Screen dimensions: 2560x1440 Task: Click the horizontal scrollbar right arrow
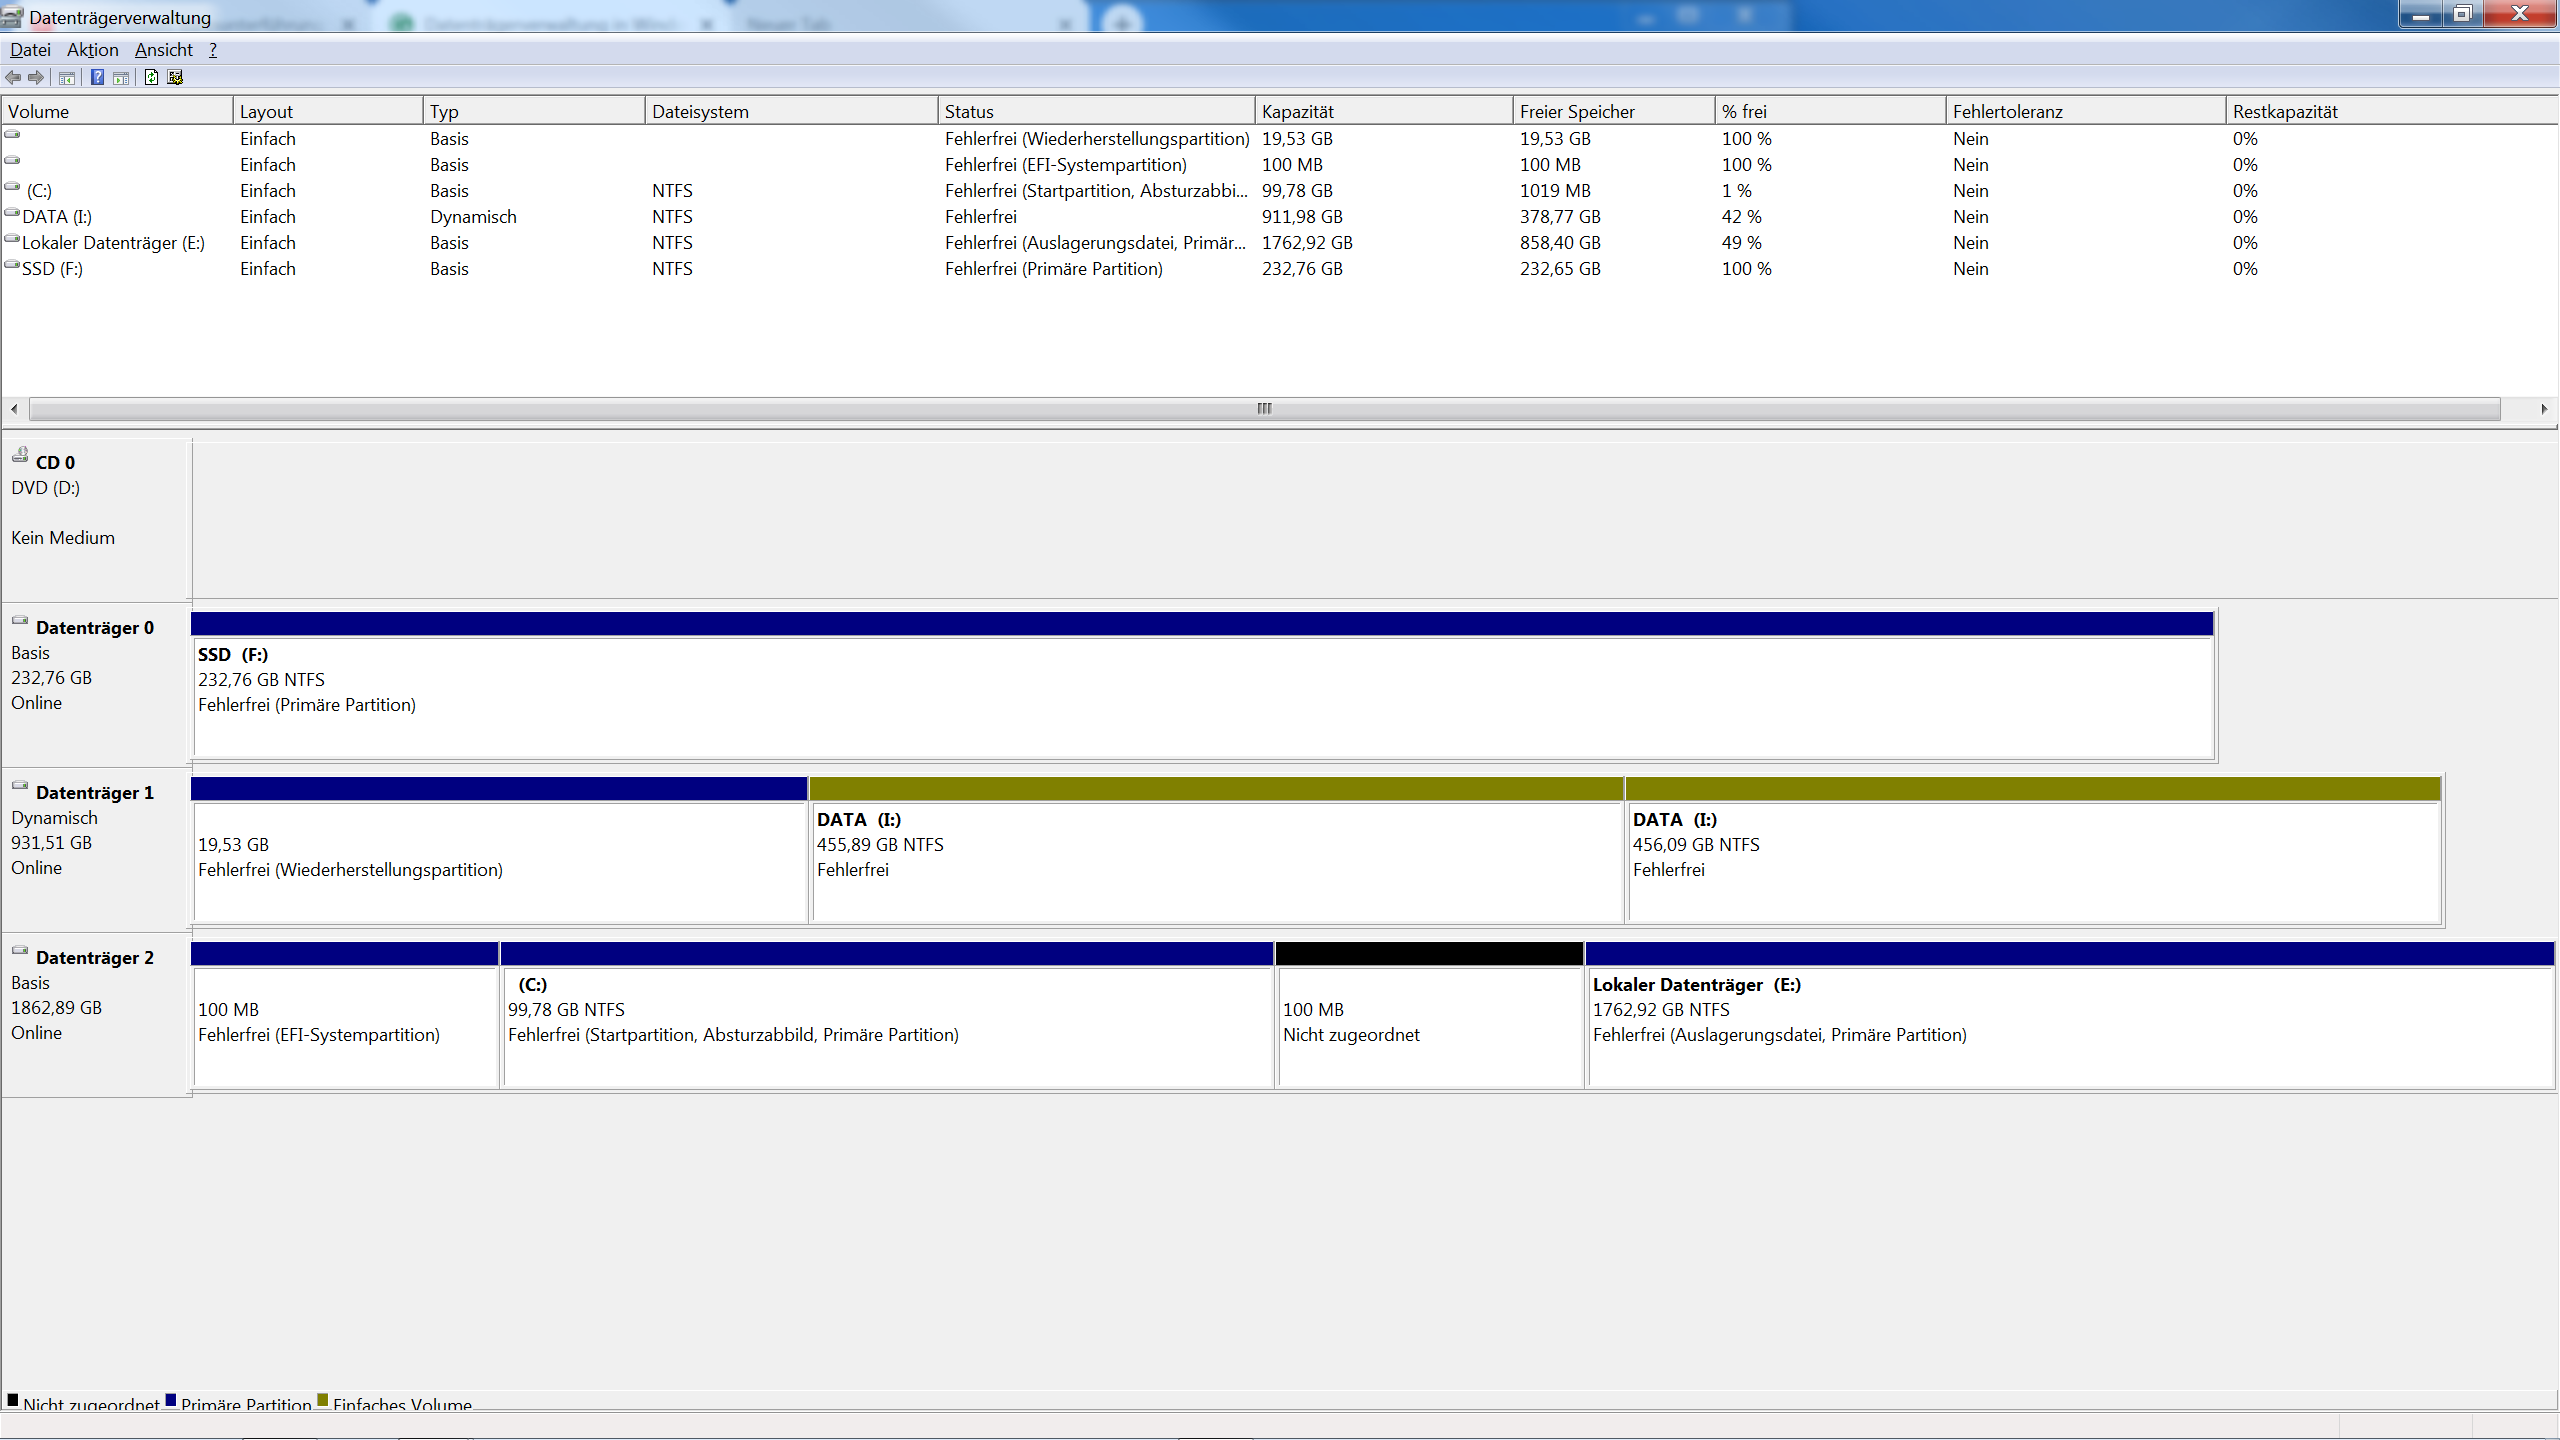(x=2544, y=408)
